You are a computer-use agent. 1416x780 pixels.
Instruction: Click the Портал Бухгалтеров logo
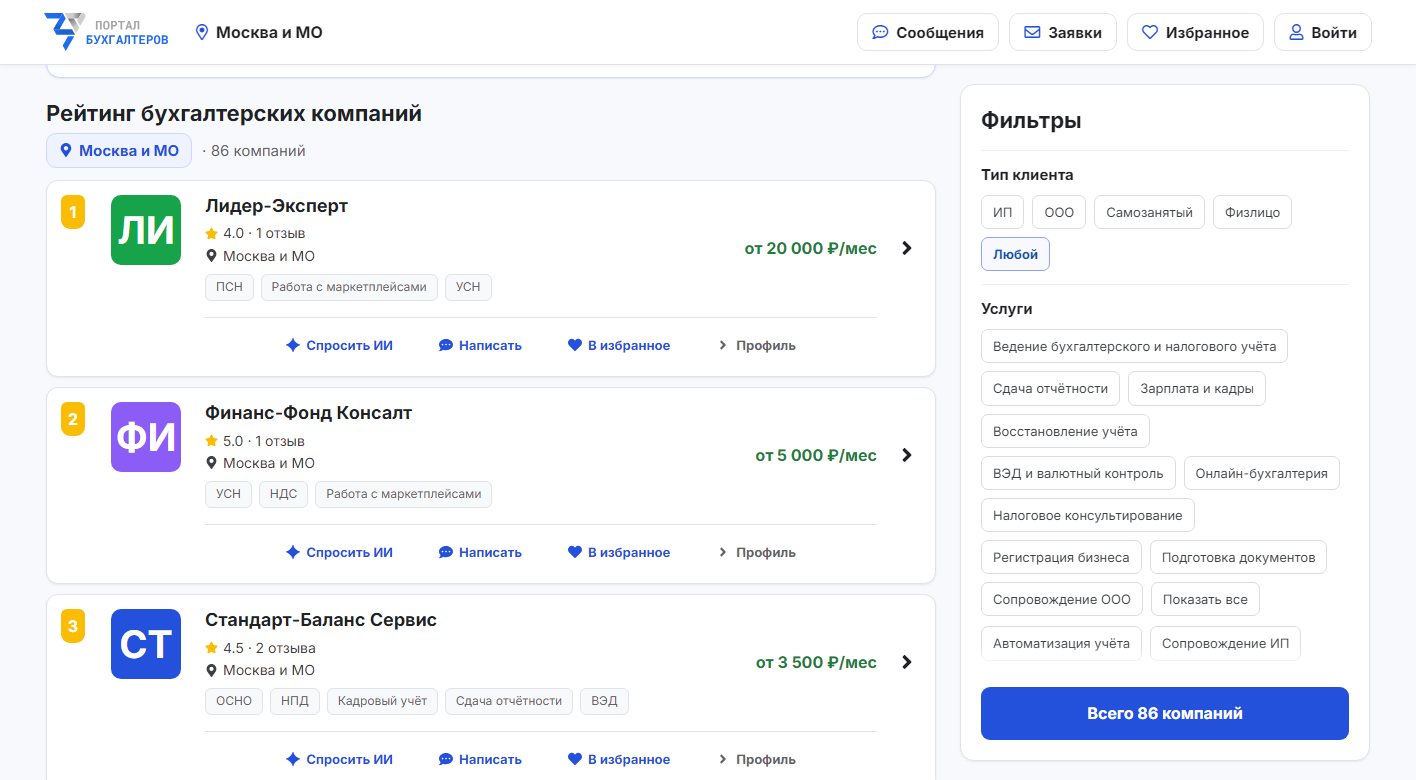107,32
